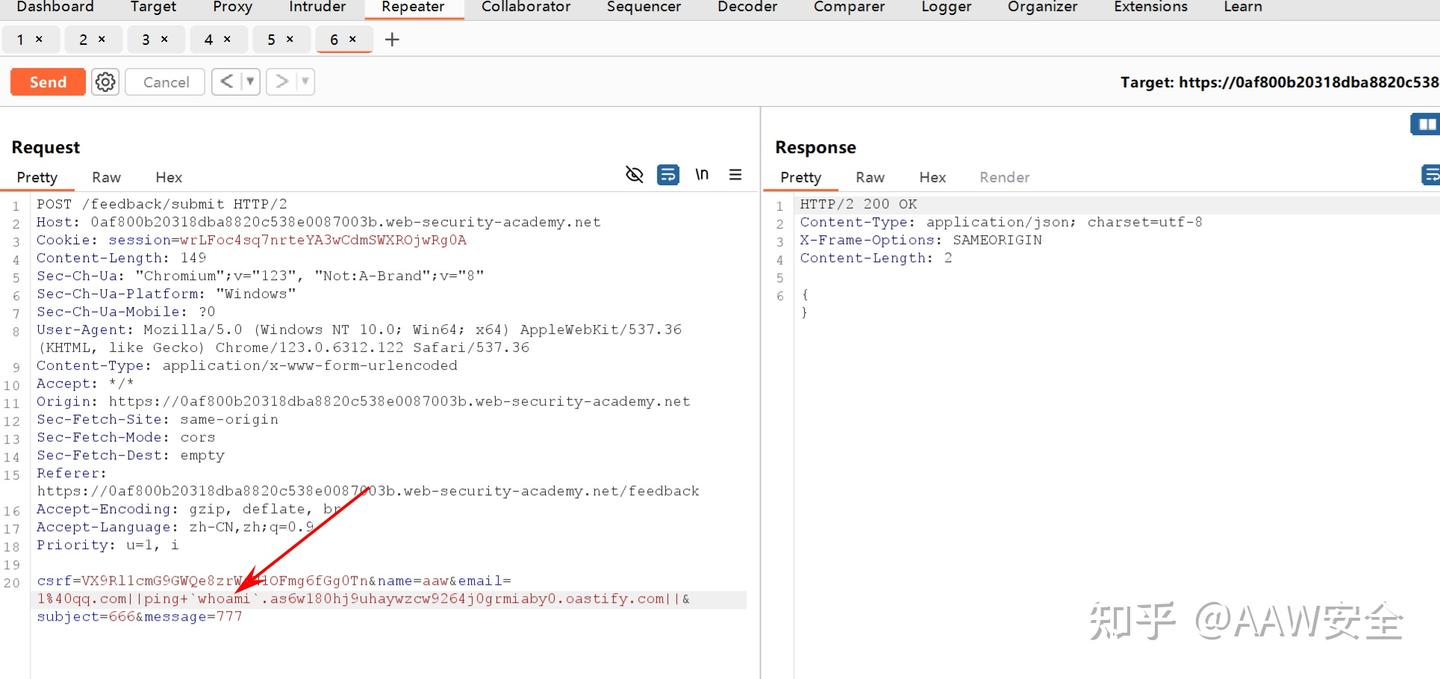This screenshot has width=1440, height=679.
Task: Open the request editor hamburger menu
Action: pyautogui.click(x=735, y=175)
